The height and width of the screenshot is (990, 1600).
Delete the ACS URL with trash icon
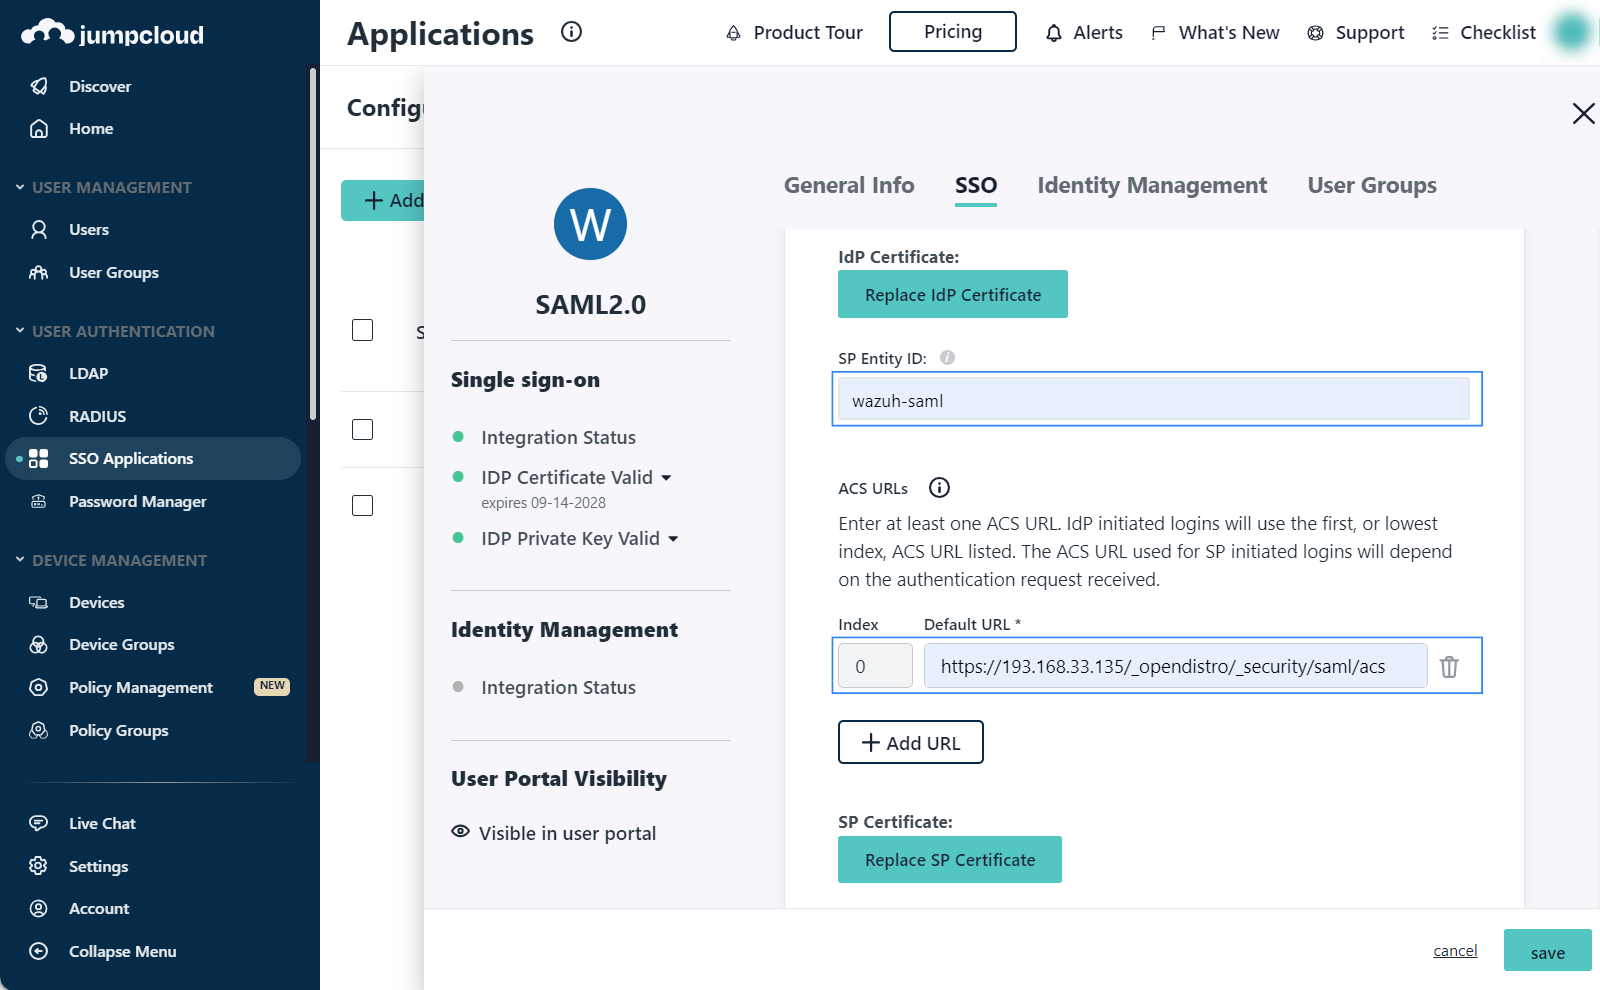[1448, 667]
